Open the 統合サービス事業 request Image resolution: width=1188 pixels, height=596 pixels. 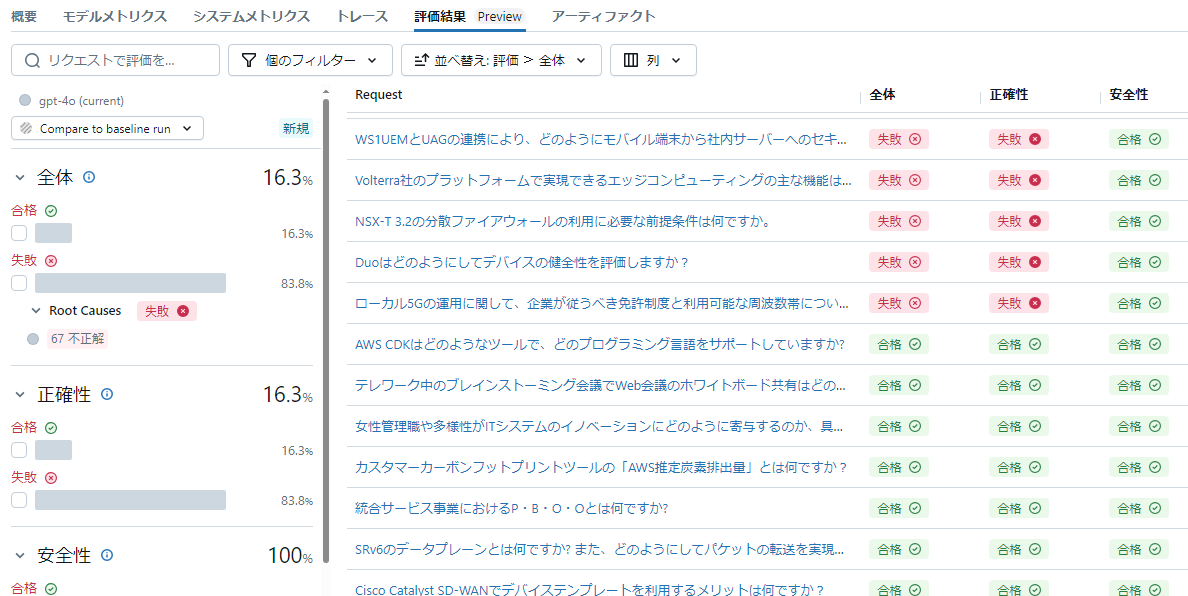click(x=511, y=507)
